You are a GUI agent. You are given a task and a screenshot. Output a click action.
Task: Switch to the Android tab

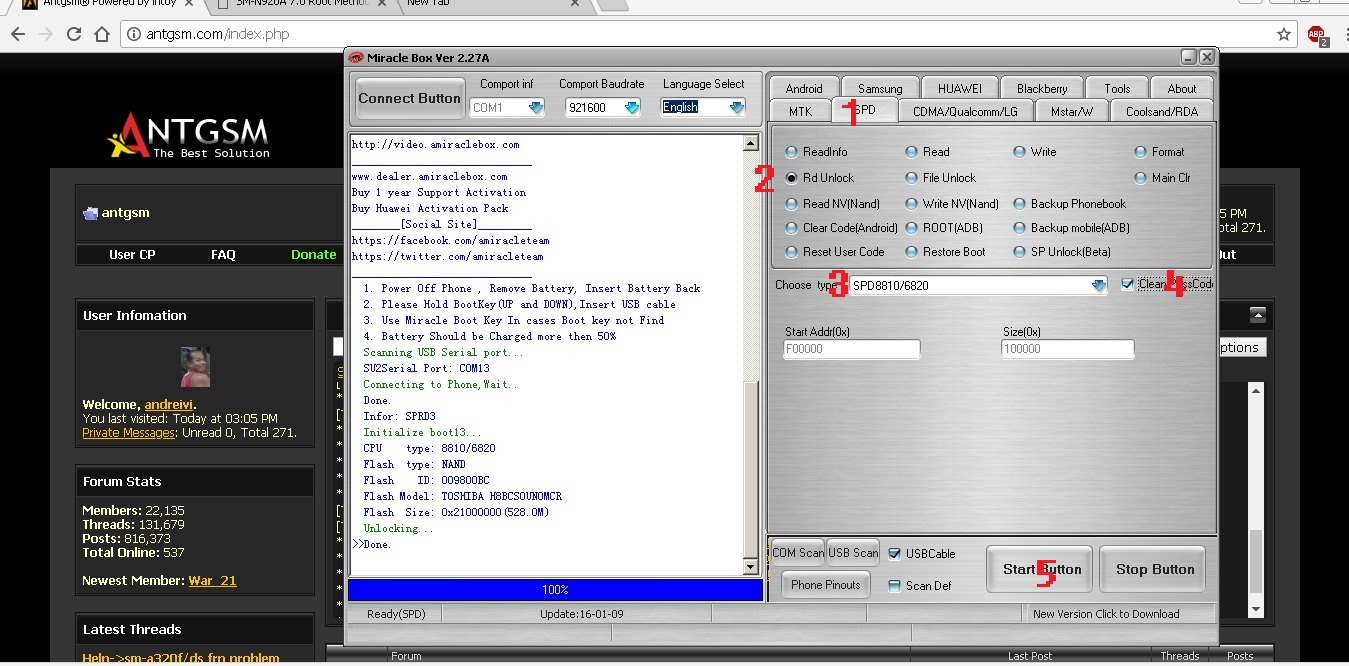804,88
